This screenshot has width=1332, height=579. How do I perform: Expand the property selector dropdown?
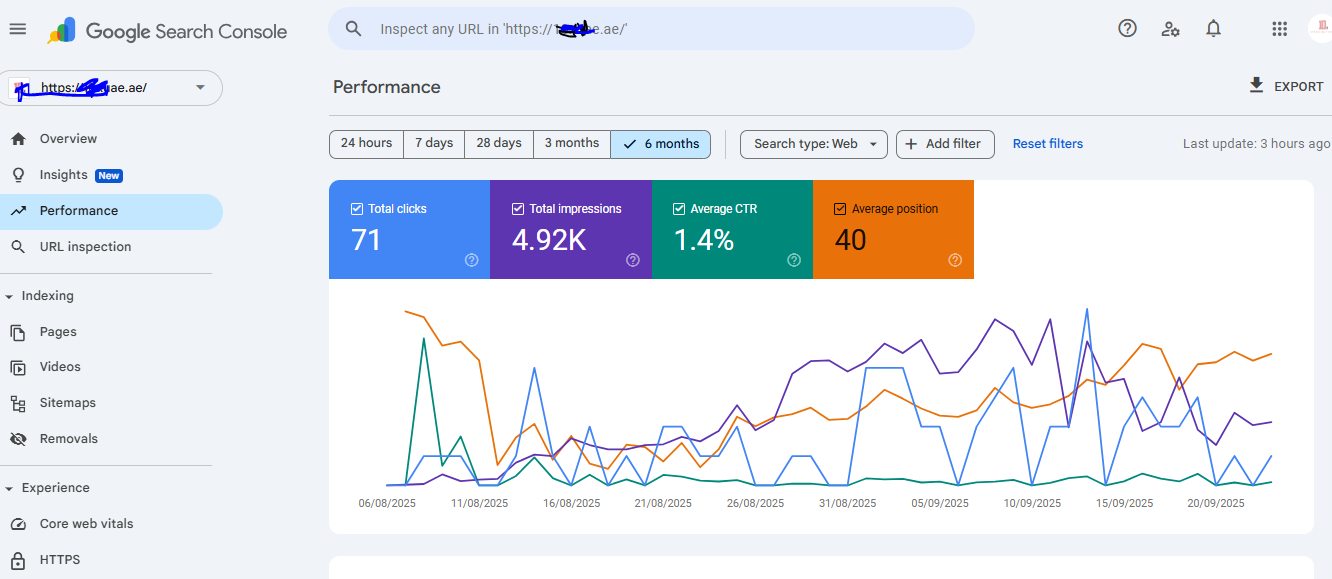(199, 88)
